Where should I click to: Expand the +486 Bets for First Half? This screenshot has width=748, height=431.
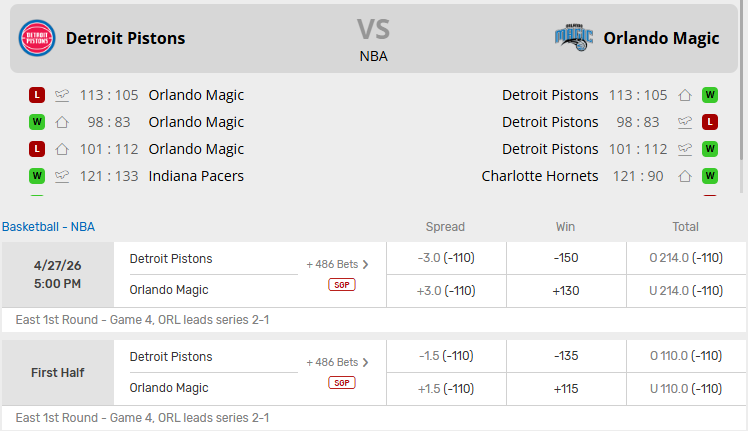pos(338,362)
